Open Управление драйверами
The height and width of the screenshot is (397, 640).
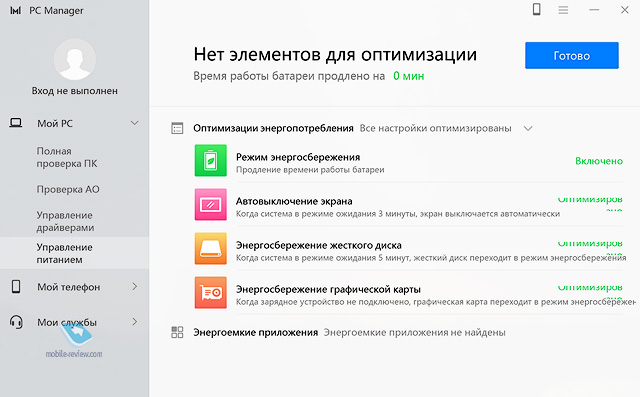pyautogui.click(x=65, y=221)
